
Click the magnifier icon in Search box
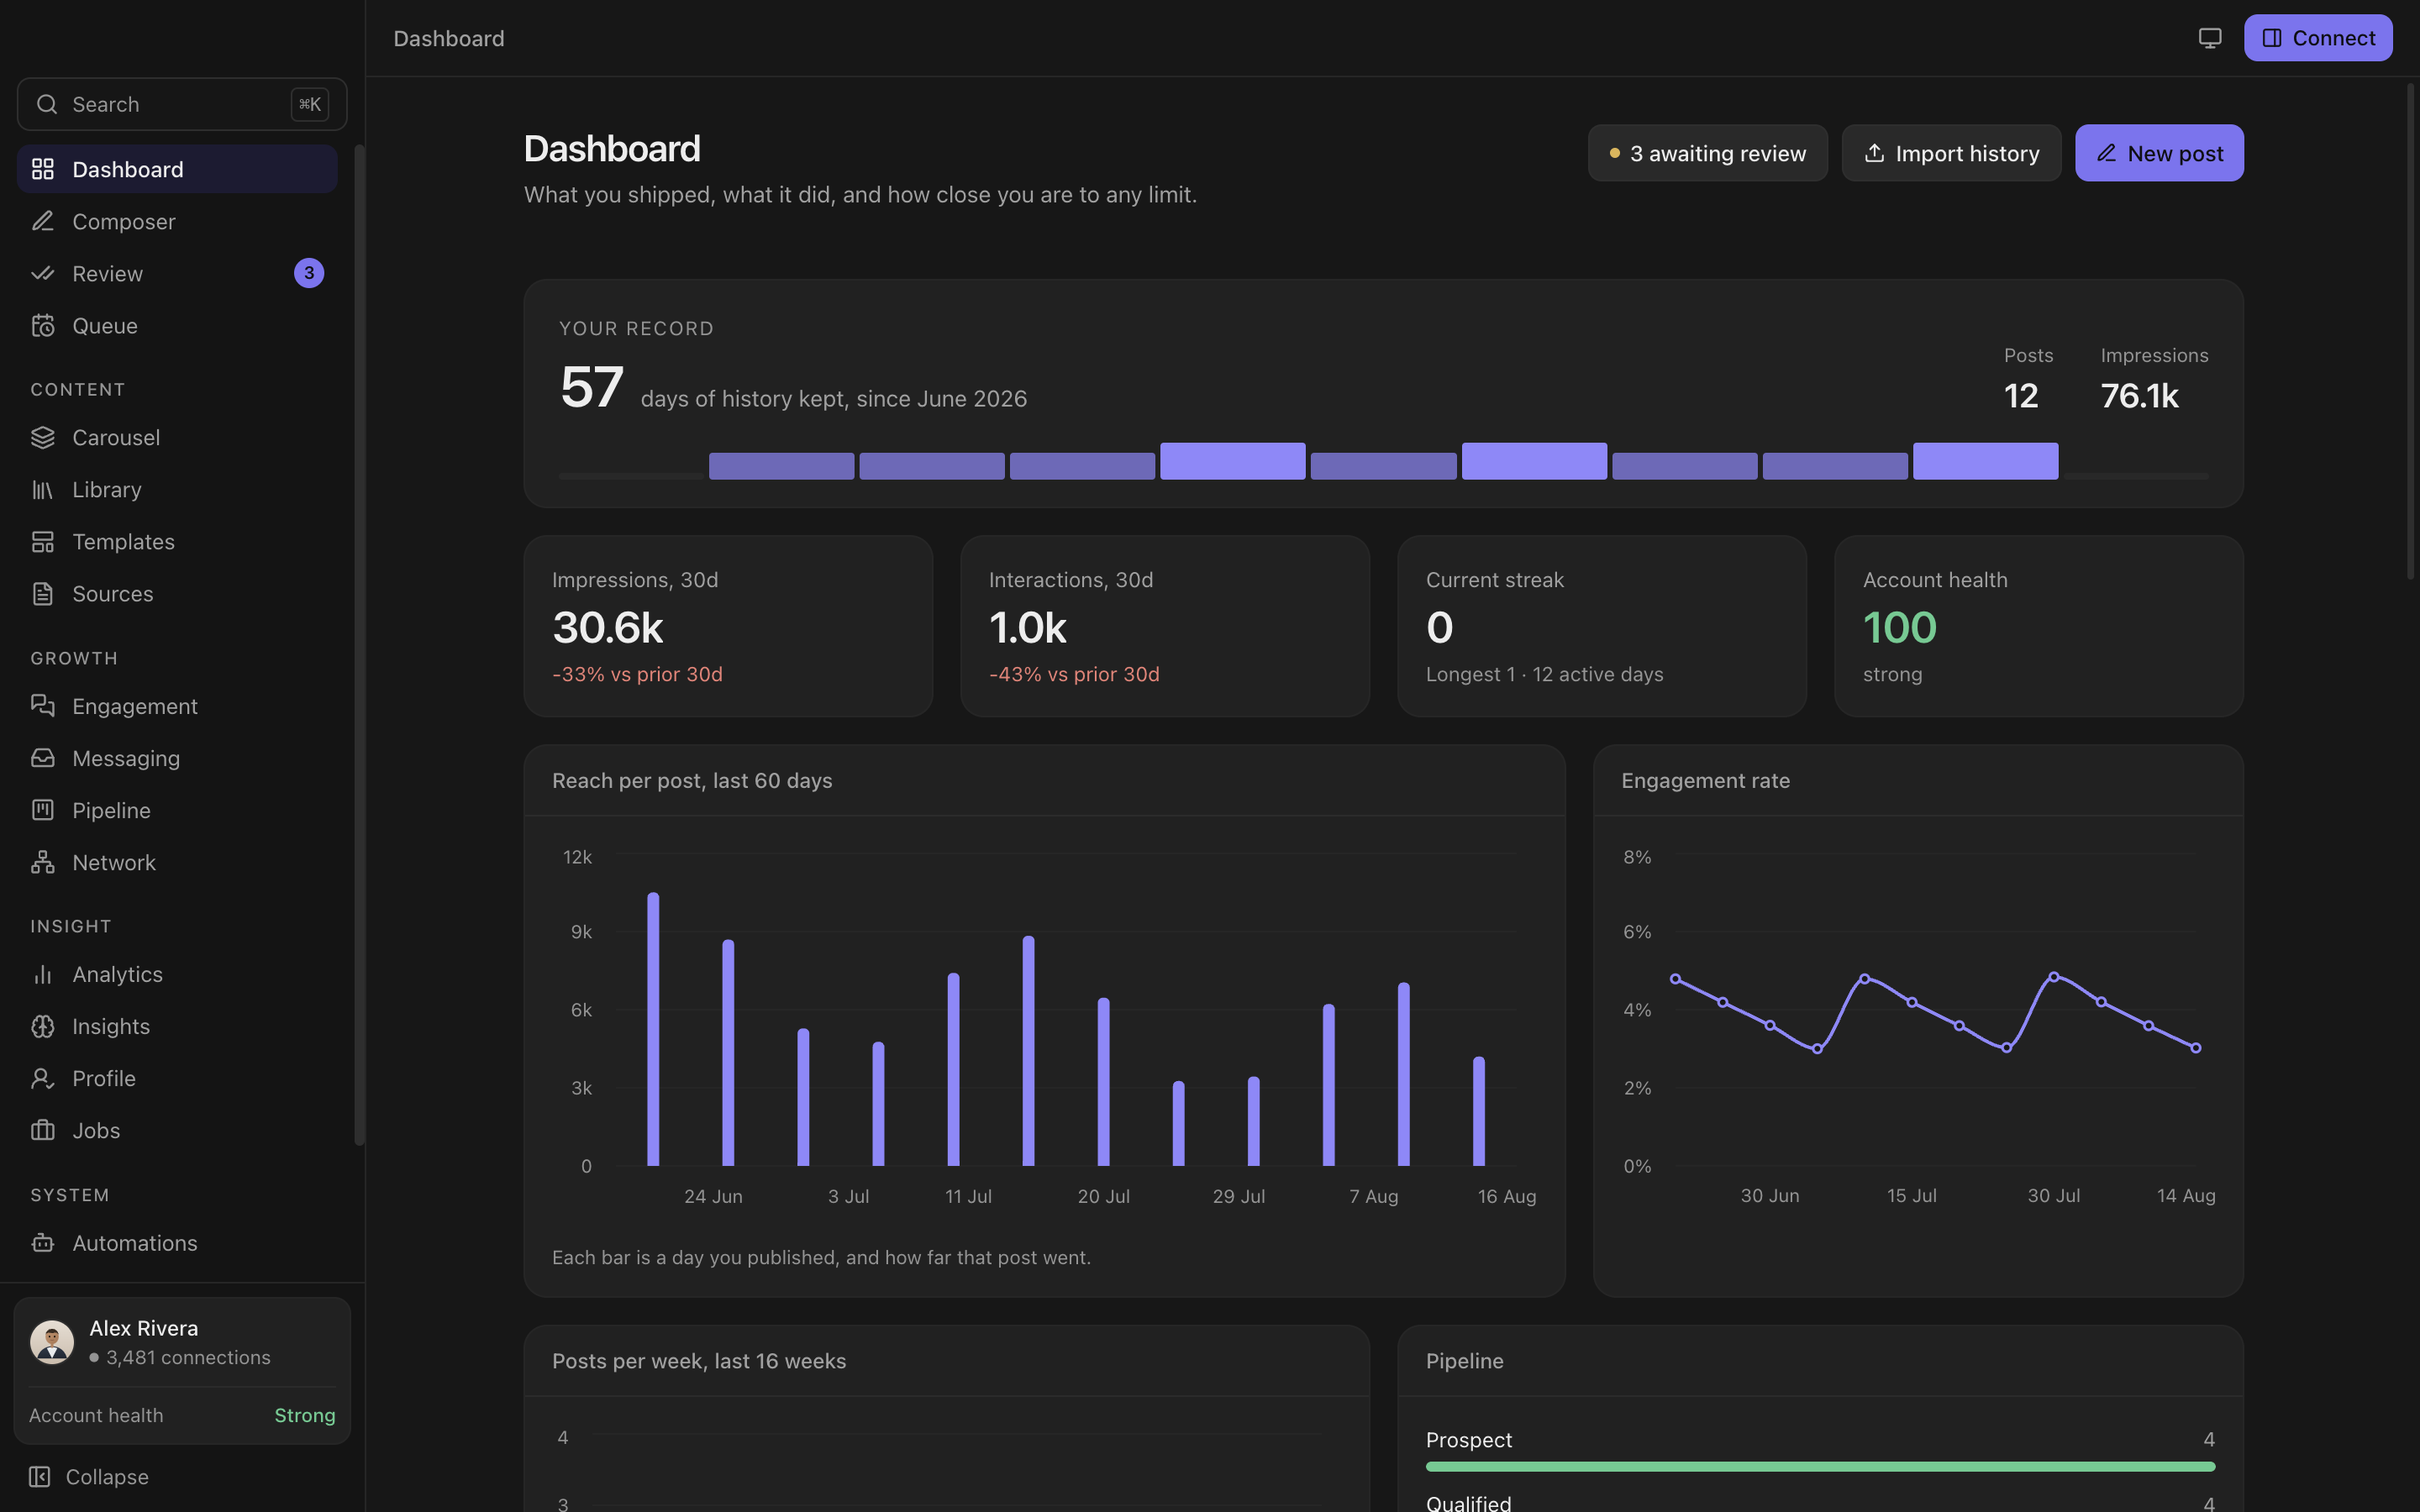[x=47, y=104]
